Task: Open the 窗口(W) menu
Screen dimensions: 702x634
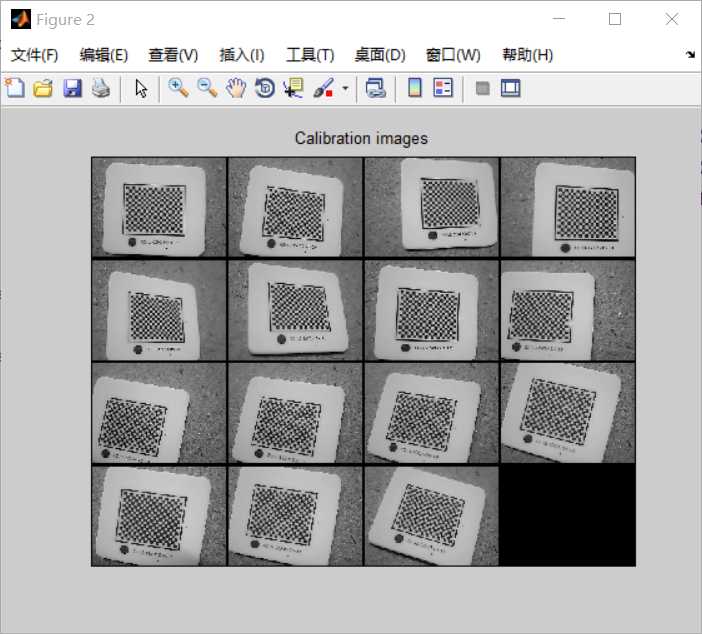Action: (453, 55)
